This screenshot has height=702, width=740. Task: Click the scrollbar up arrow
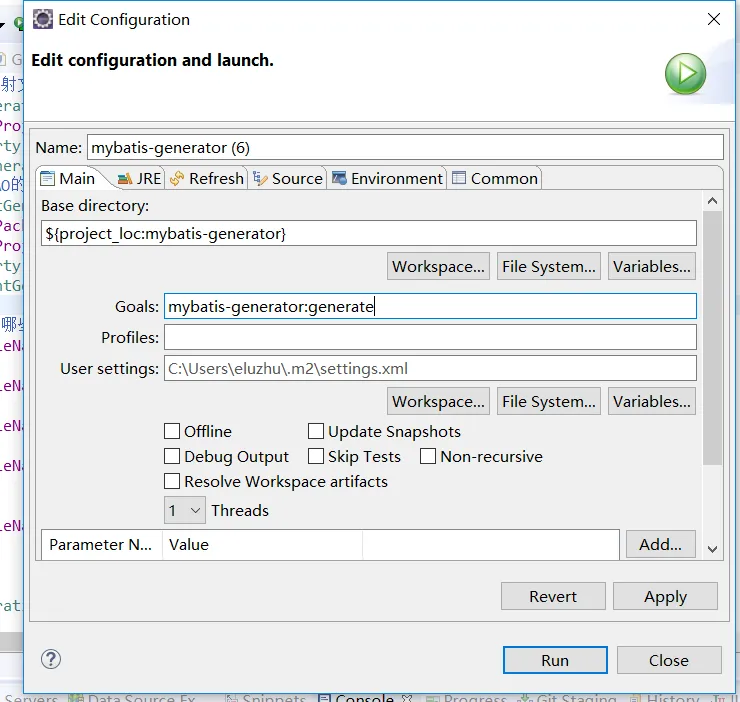[x=712, y=201]
